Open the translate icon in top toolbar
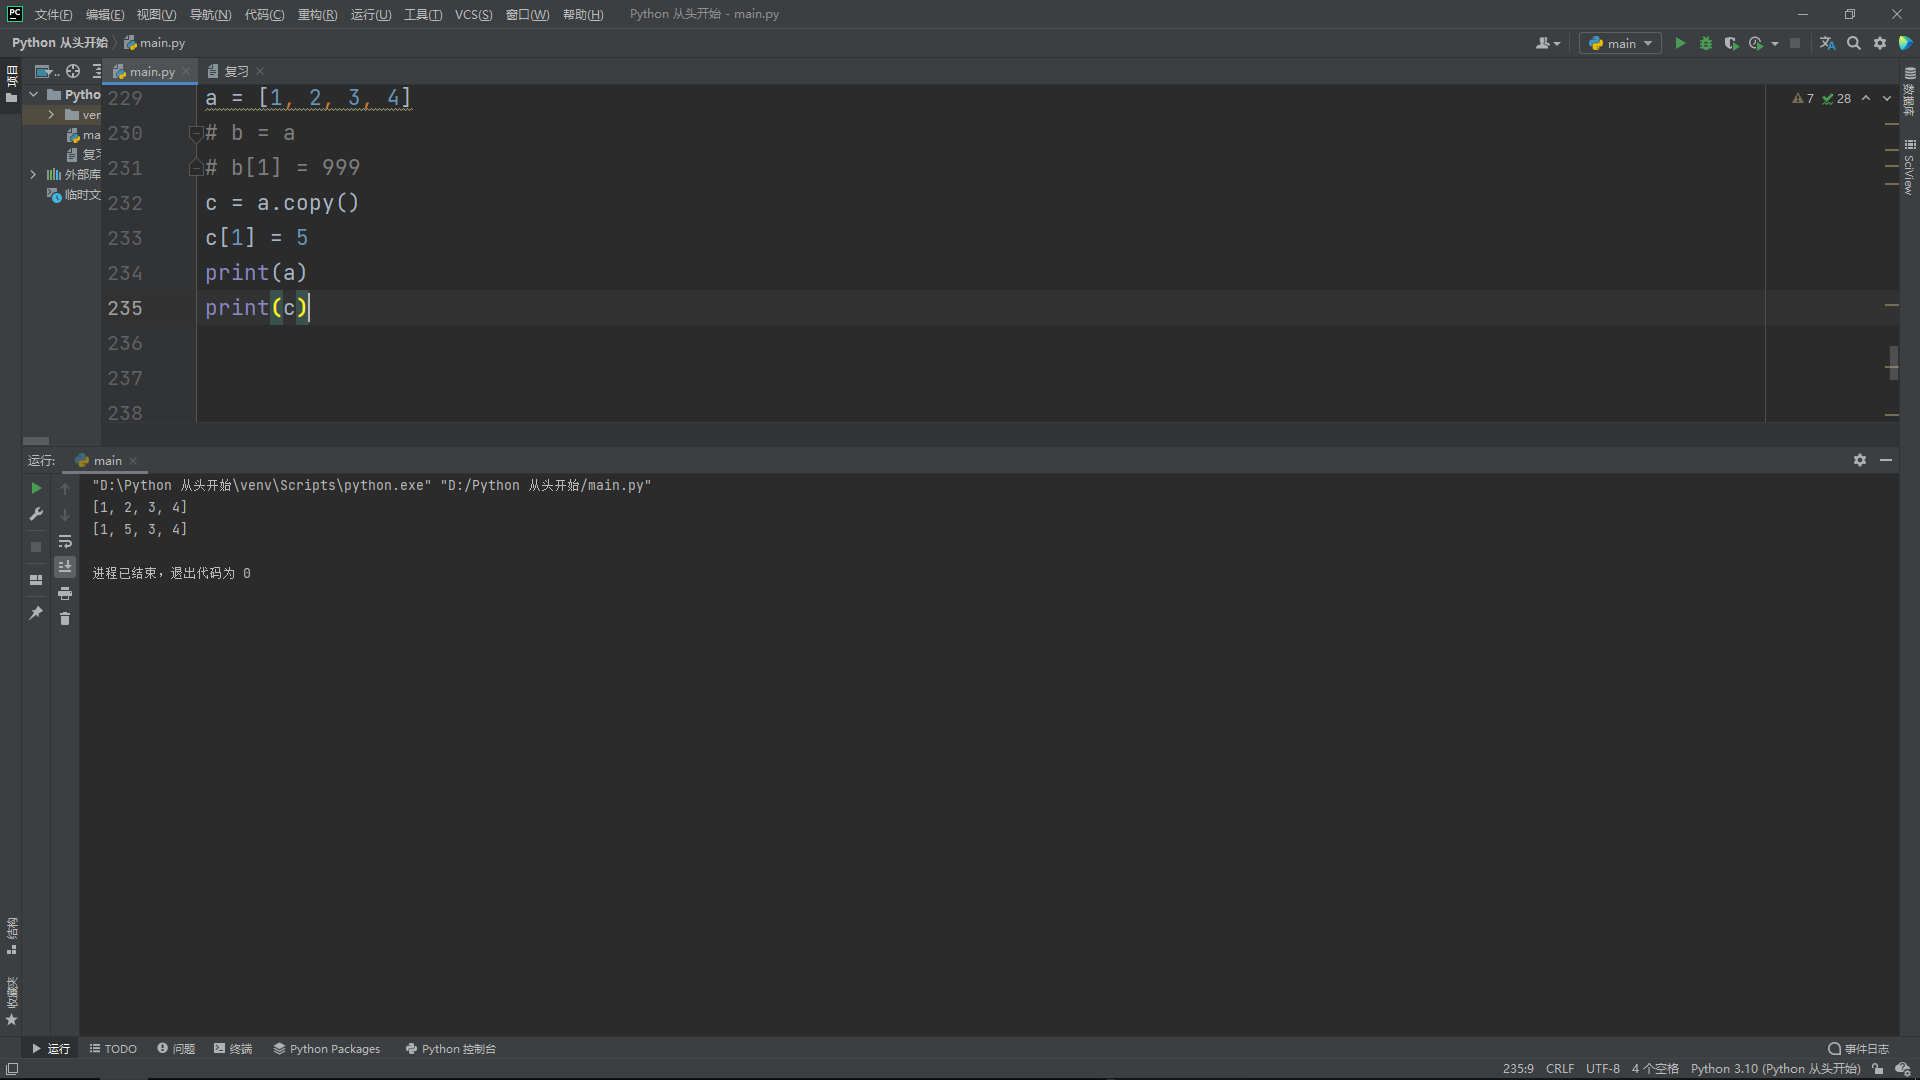 click(1827, 43)
